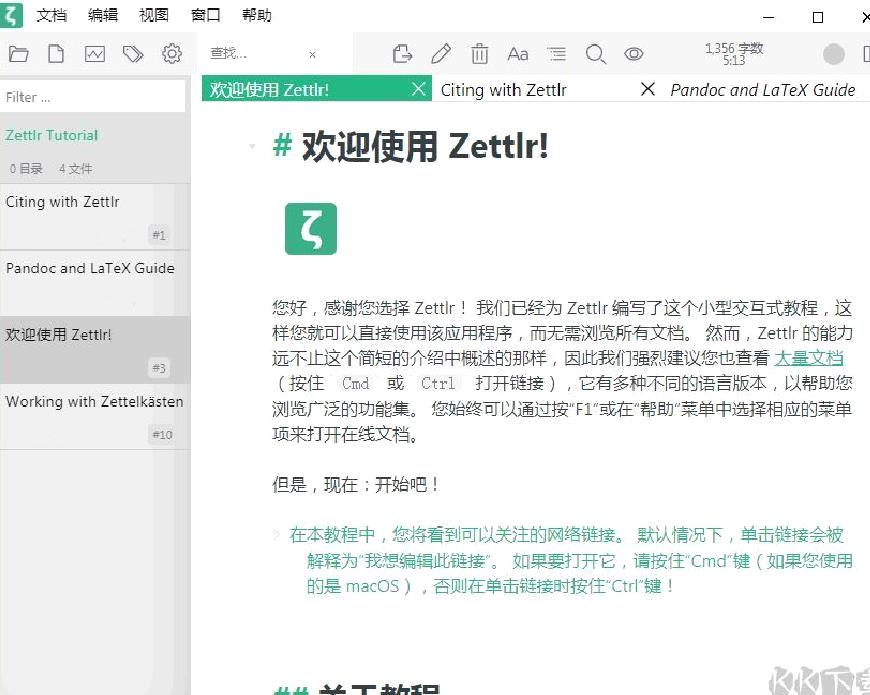
Task: Close the Citing with Zettlr tab
Action: (647, 89)
